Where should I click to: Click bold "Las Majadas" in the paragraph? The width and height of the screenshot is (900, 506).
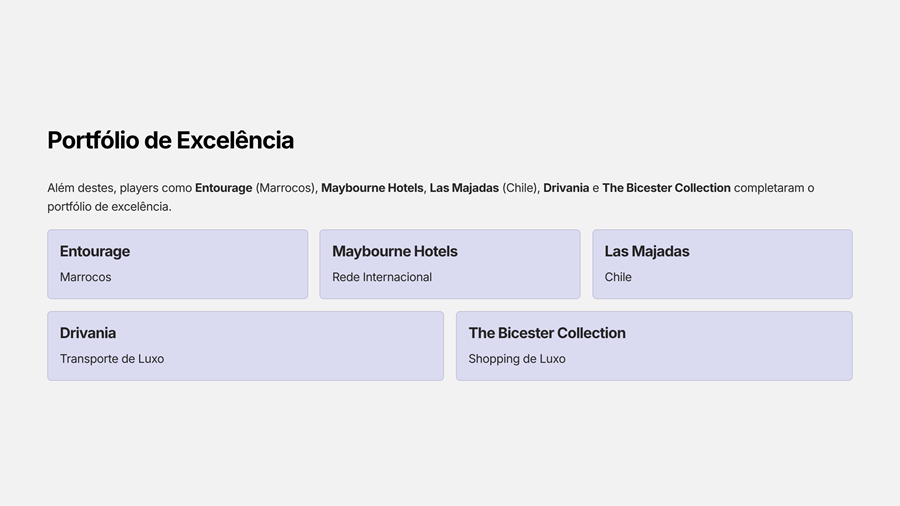click(x=464, y=188)
